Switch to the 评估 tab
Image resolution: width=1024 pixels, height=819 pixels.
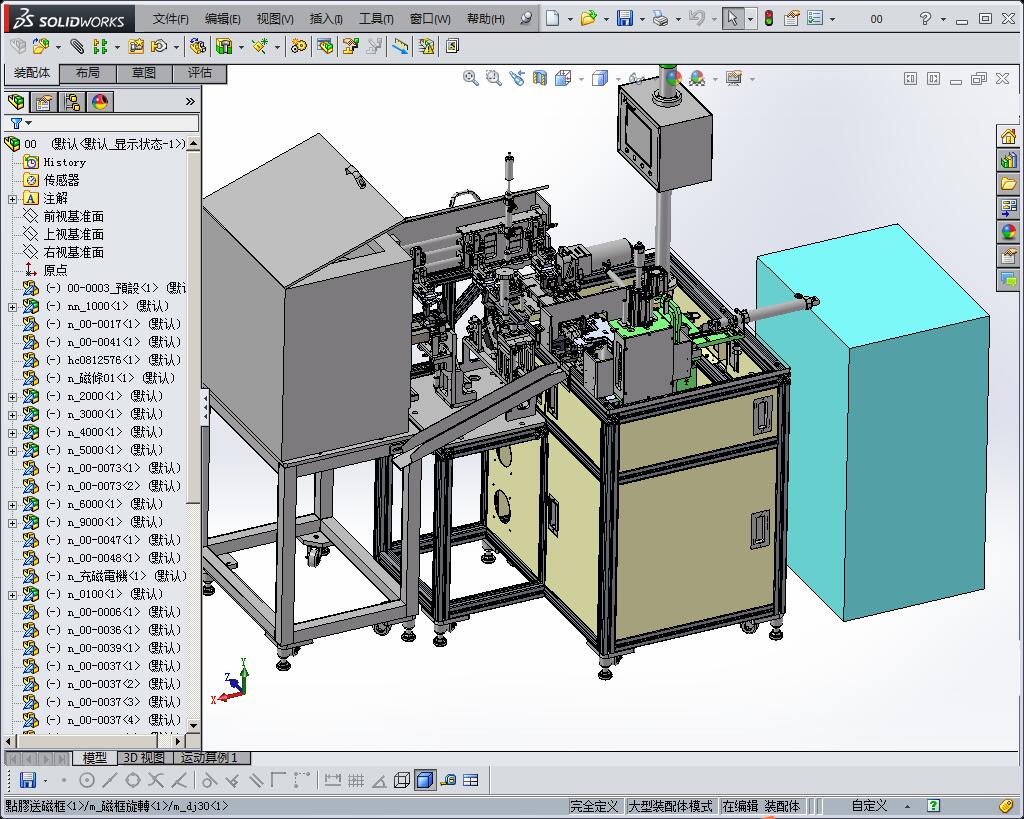(x=200, y=73)
